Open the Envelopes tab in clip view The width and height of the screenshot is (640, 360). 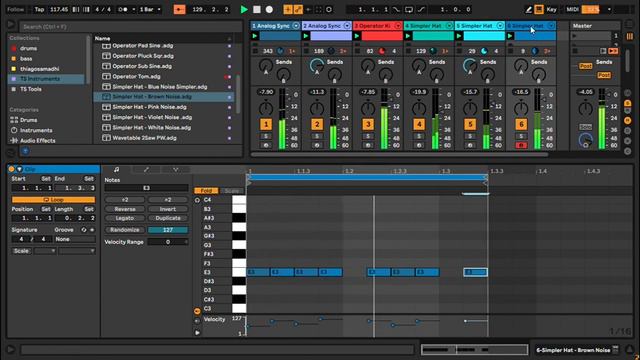[x=146, y=169]
